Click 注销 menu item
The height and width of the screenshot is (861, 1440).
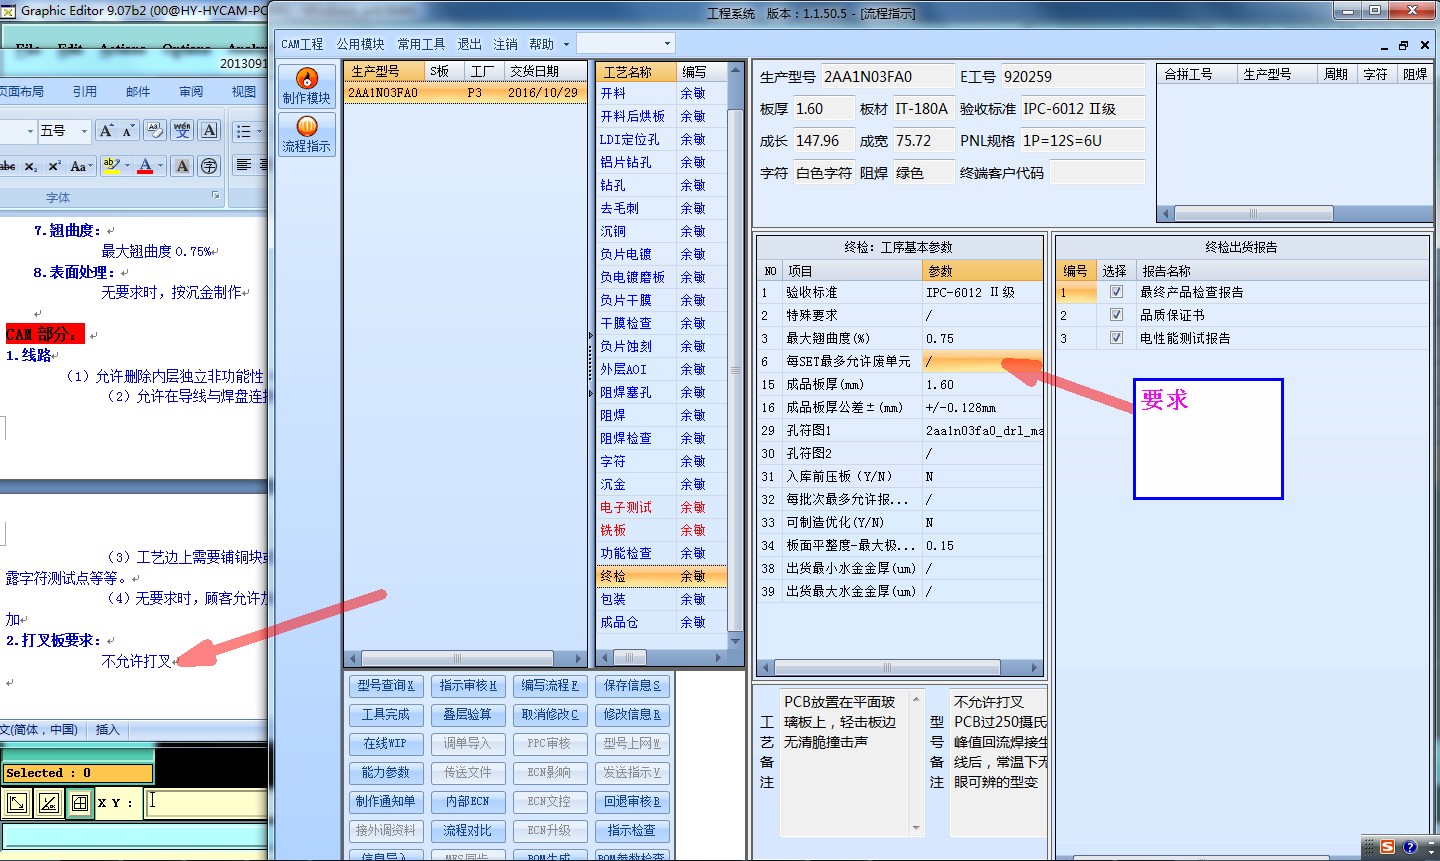(x=505, y=44)
